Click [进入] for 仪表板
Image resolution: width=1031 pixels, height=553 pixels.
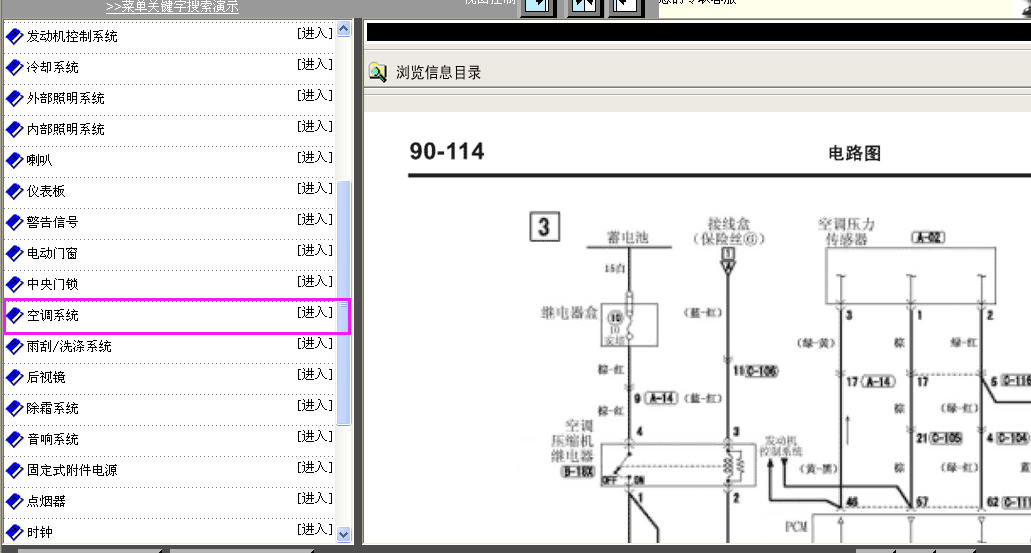(315, 188)
